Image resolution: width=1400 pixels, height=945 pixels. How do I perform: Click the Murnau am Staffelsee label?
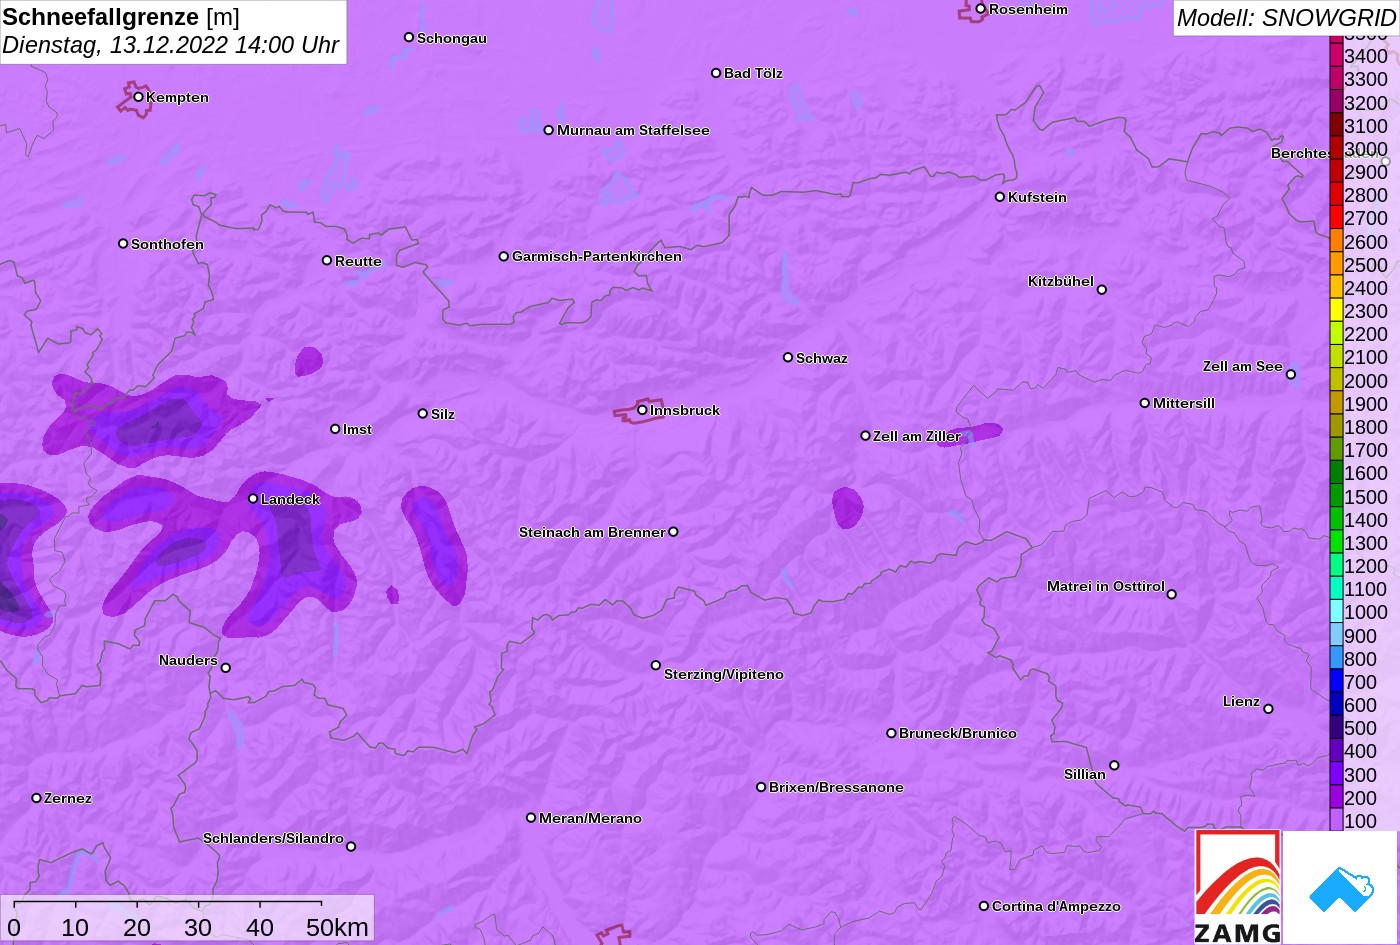pos(633,131)
